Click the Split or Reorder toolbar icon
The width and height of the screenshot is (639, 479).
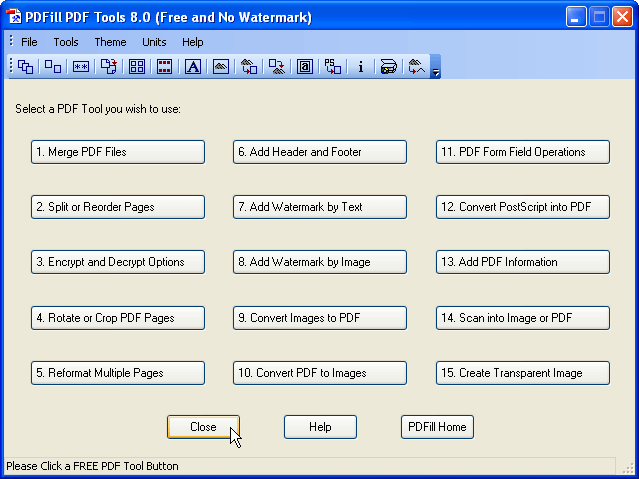click(x=53, y=67)
